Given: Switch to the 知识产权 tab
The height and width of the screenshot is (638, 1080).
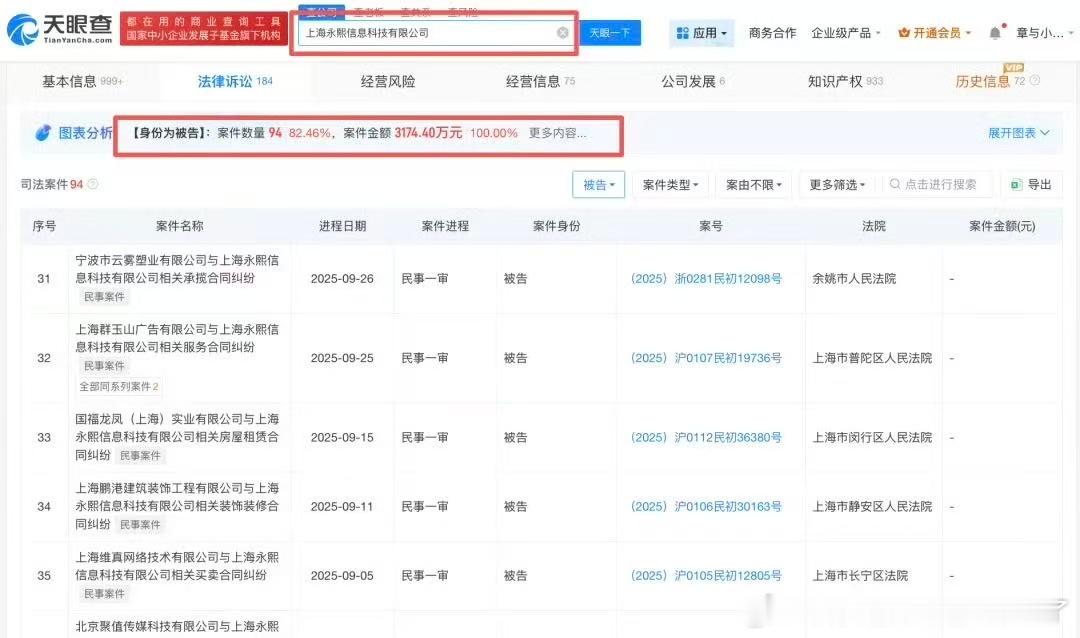Looking at the screenshot, I should pos(845,81).
